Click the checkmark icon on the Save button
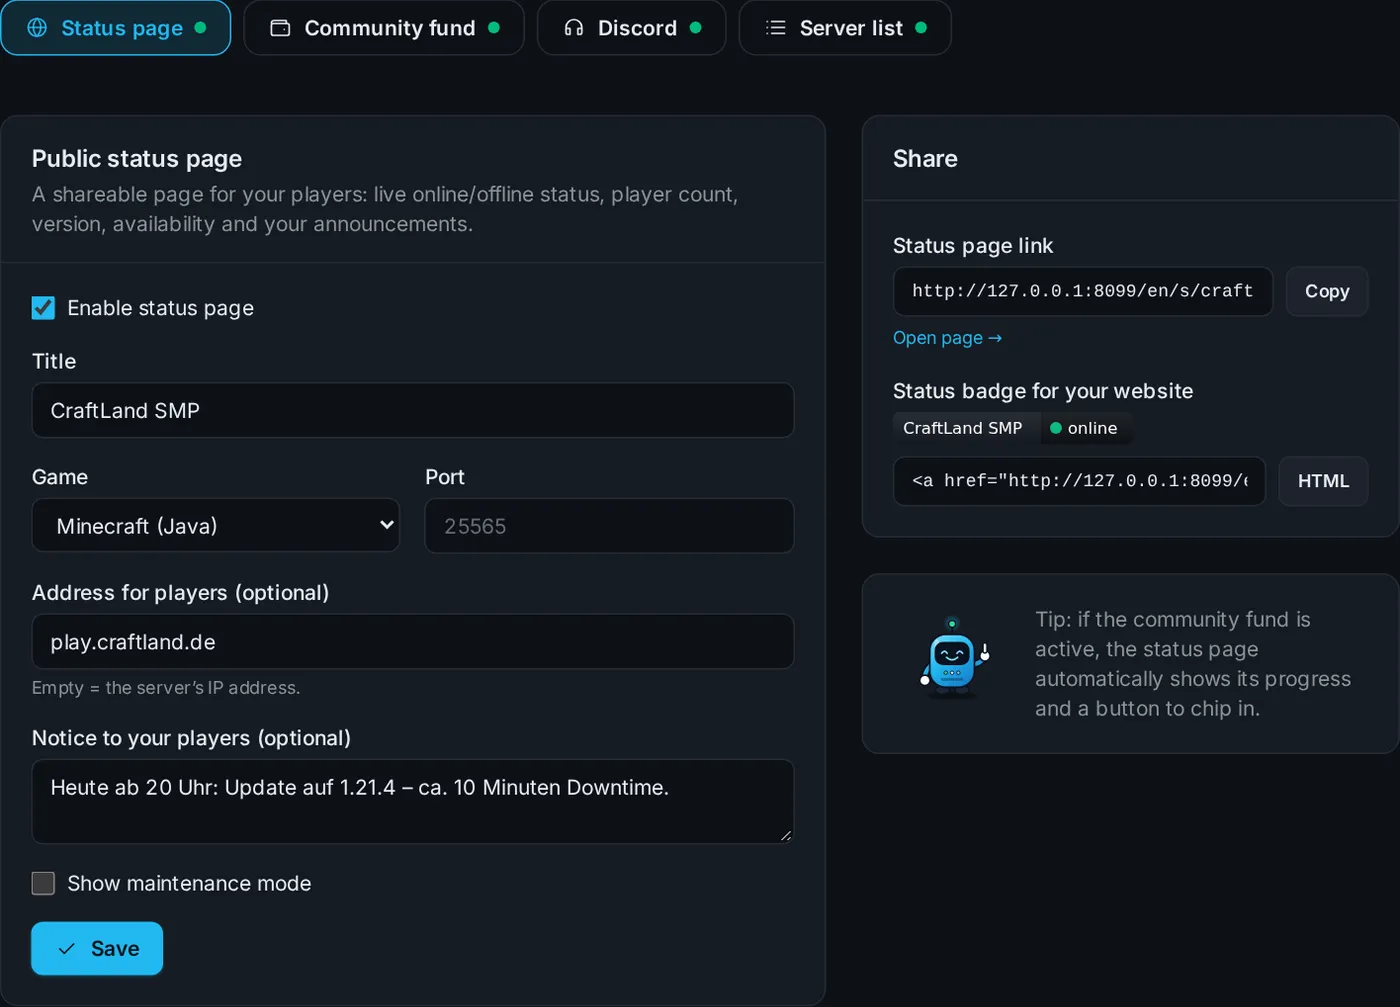The height and width of the screenshot is (1007, 1400). point(67,949)
